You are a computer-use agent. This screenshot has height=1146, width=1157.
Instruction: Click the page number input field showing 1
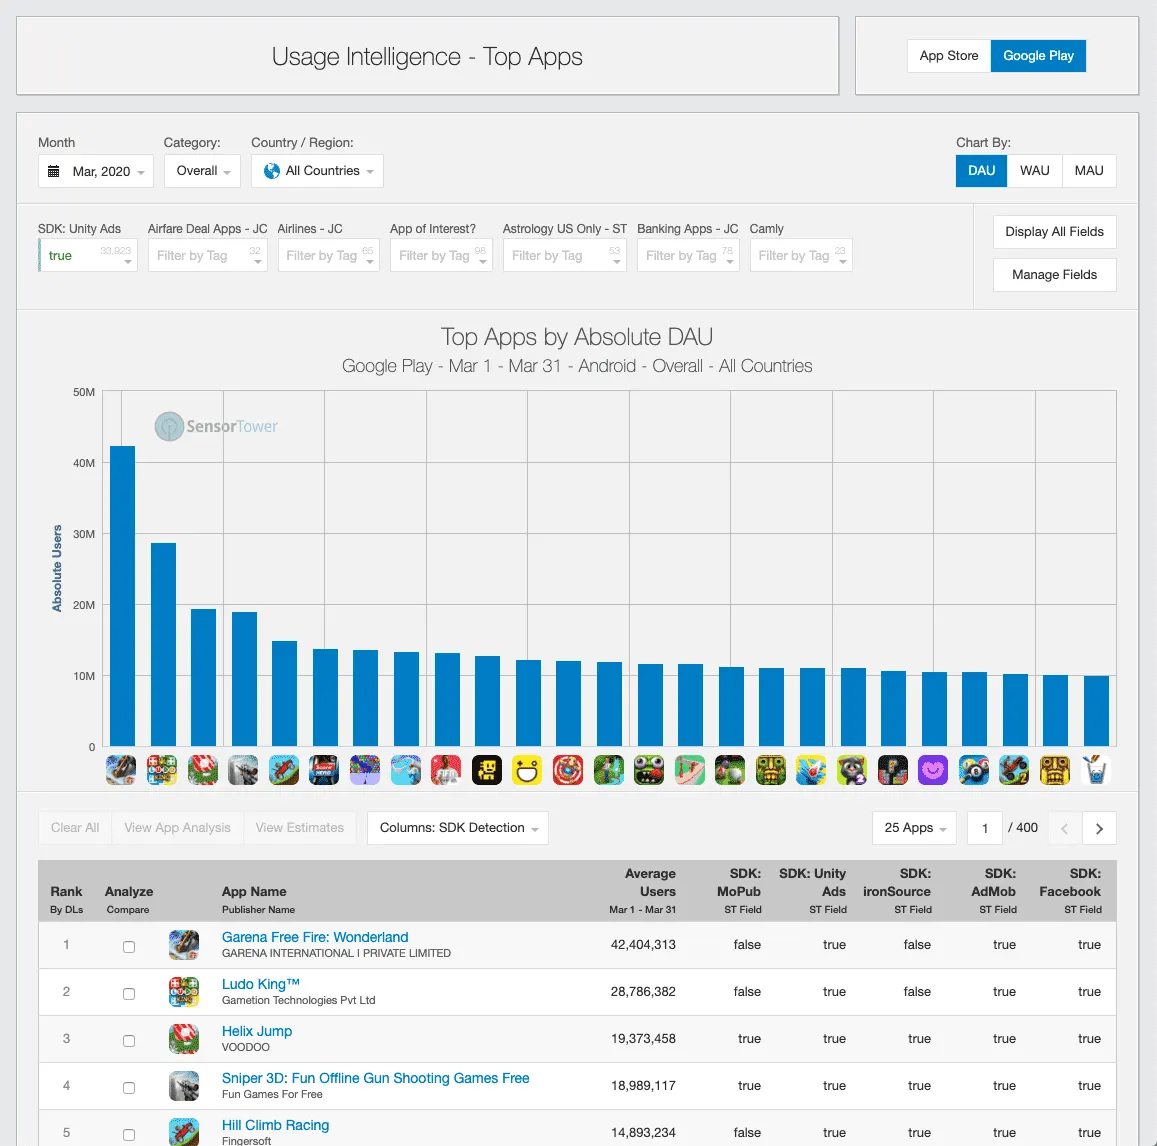click(984, 828)
